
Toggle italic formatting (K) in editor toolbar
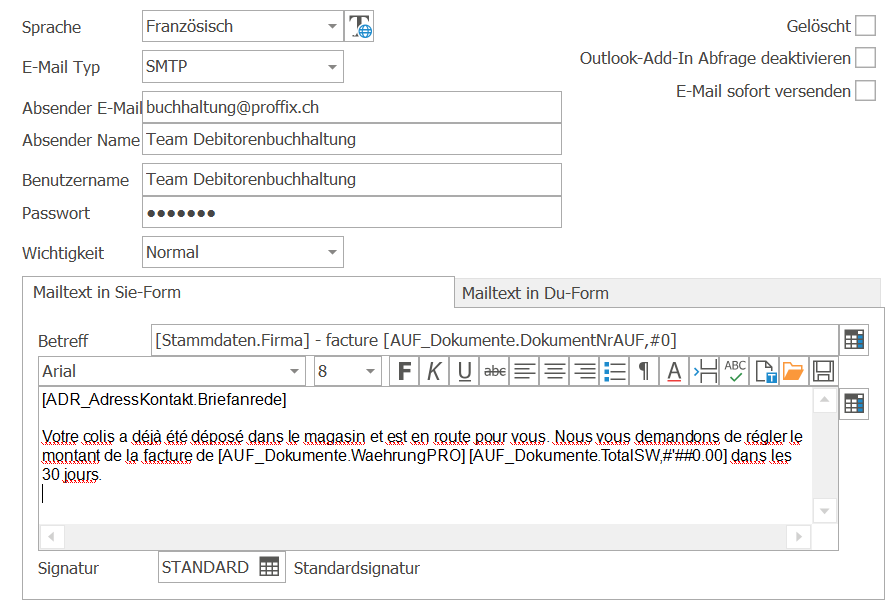434,371
